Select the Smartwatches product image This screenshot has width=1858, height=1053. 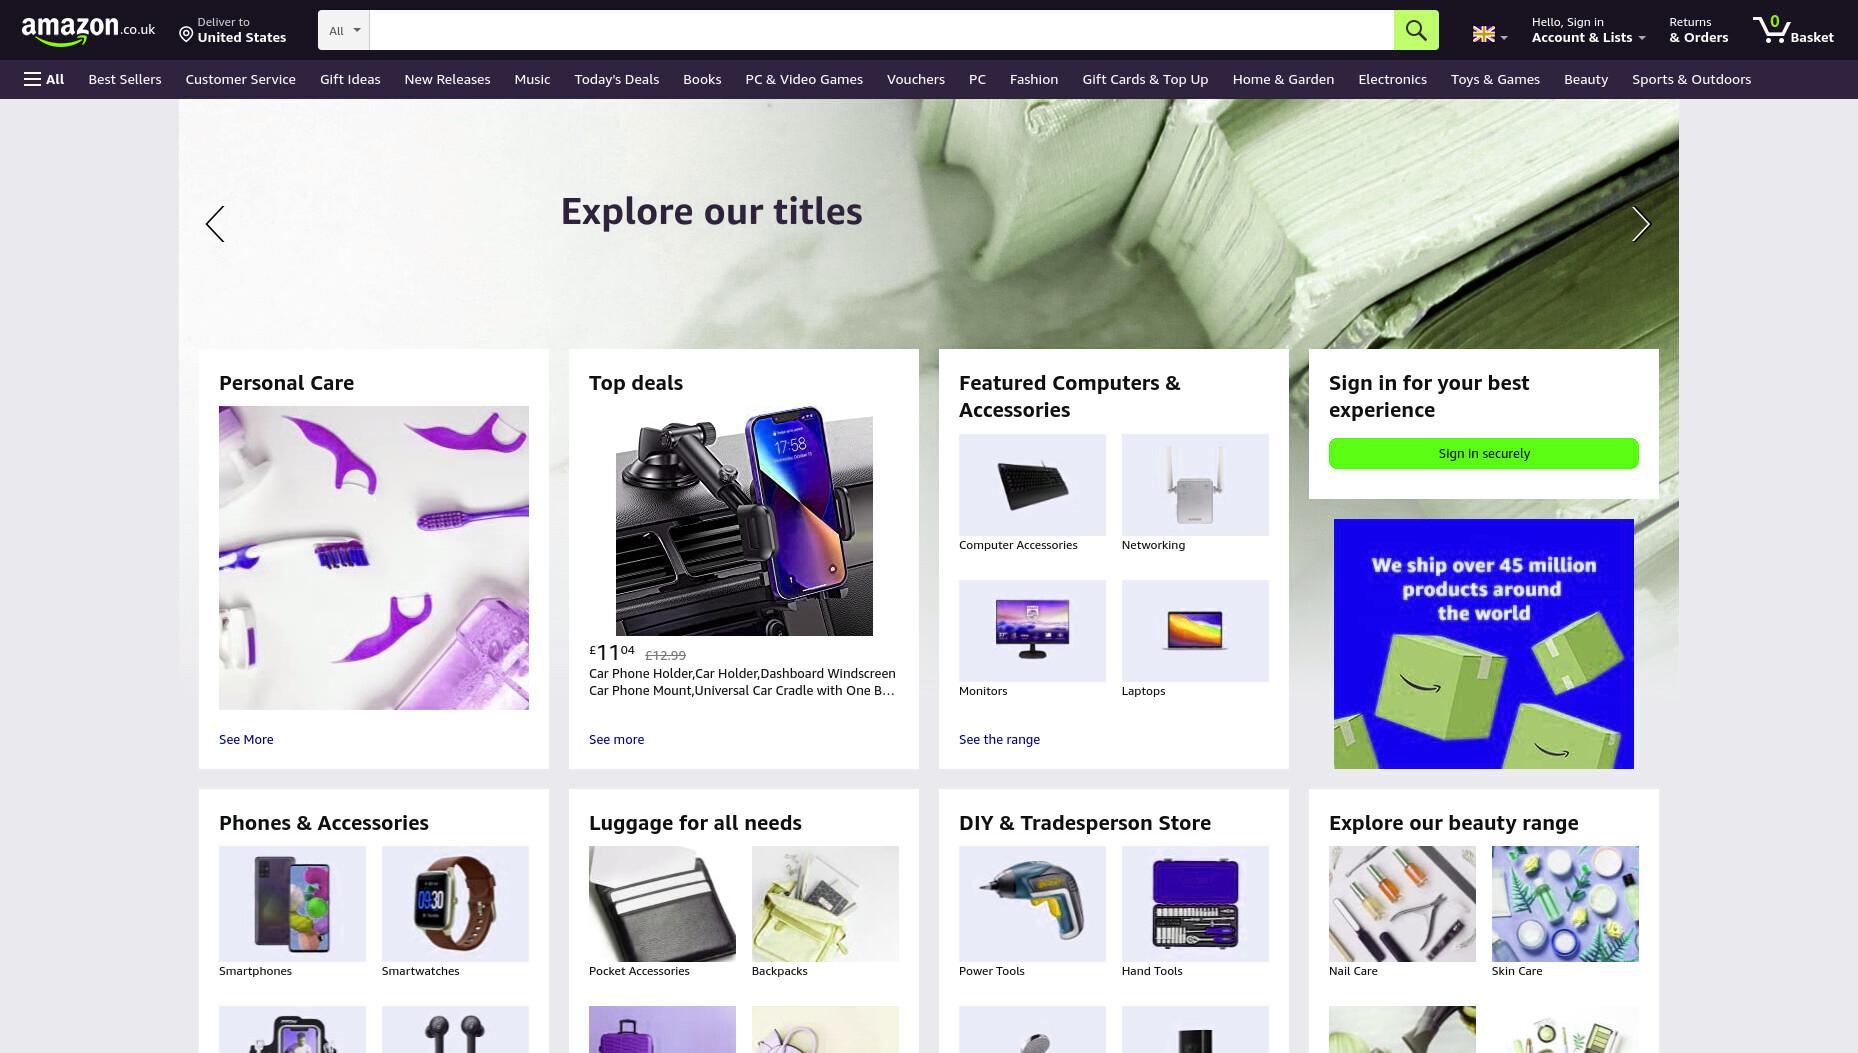tap(455, 904)
